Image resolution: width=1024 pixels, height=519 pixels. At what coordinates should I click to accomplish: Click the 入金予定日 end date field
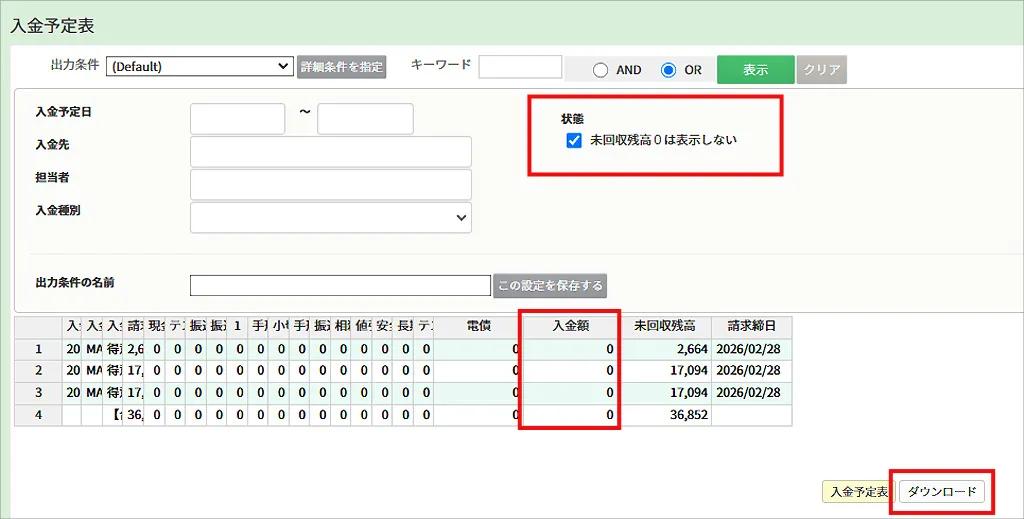(x=365, y=119)
